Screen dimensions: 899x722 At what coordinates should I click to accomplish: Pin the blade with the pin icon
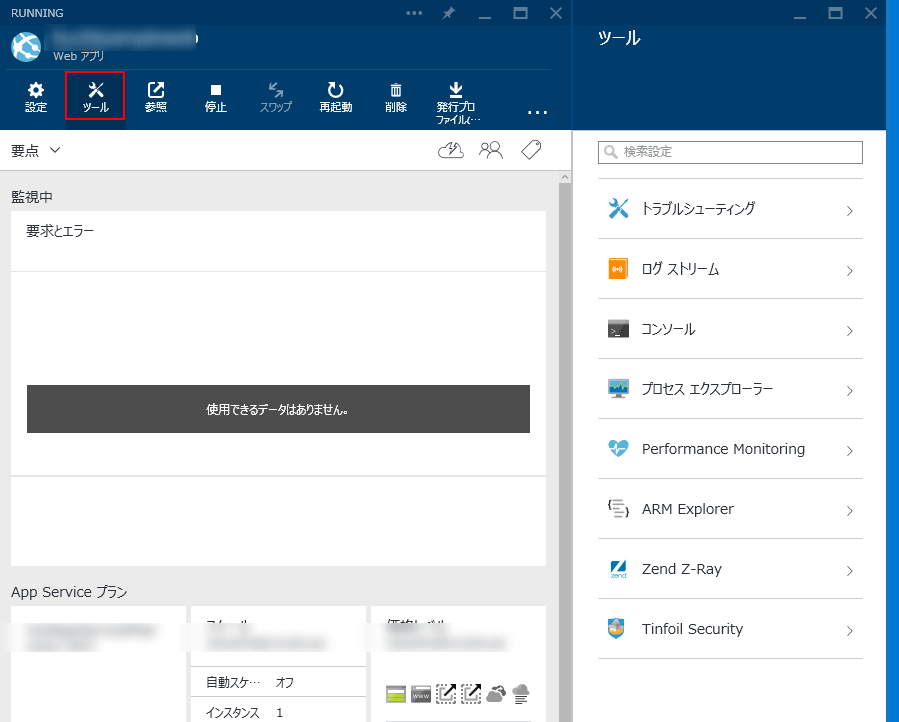click(448, 13)
